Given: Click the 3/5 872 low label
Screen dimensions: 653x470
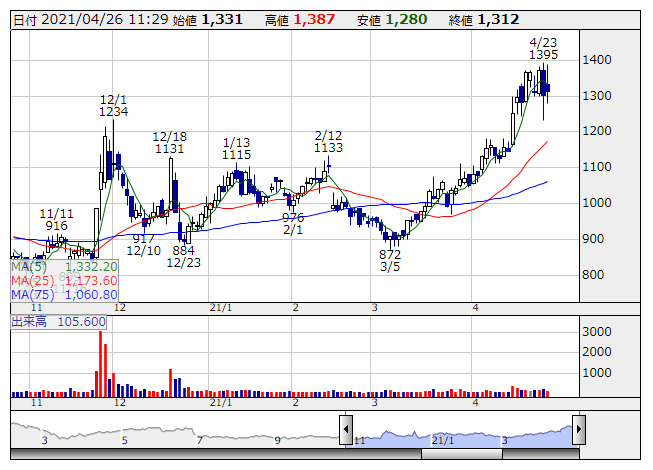Looking at the screenshot, I should tap(390, 262).
